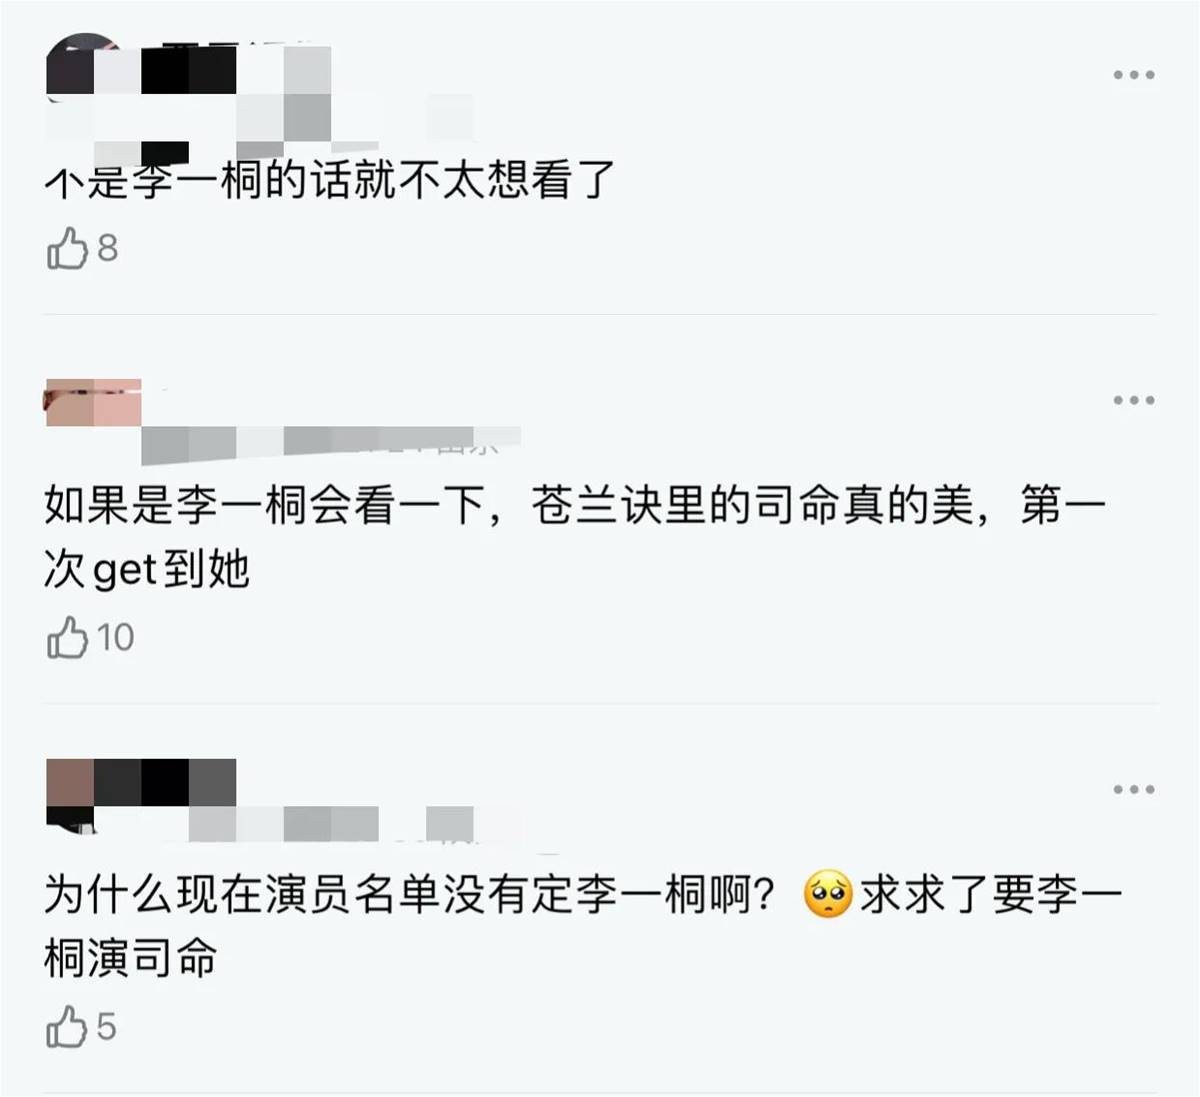
Task: Tap the like count showing 8
Action: tap(107, 248)
